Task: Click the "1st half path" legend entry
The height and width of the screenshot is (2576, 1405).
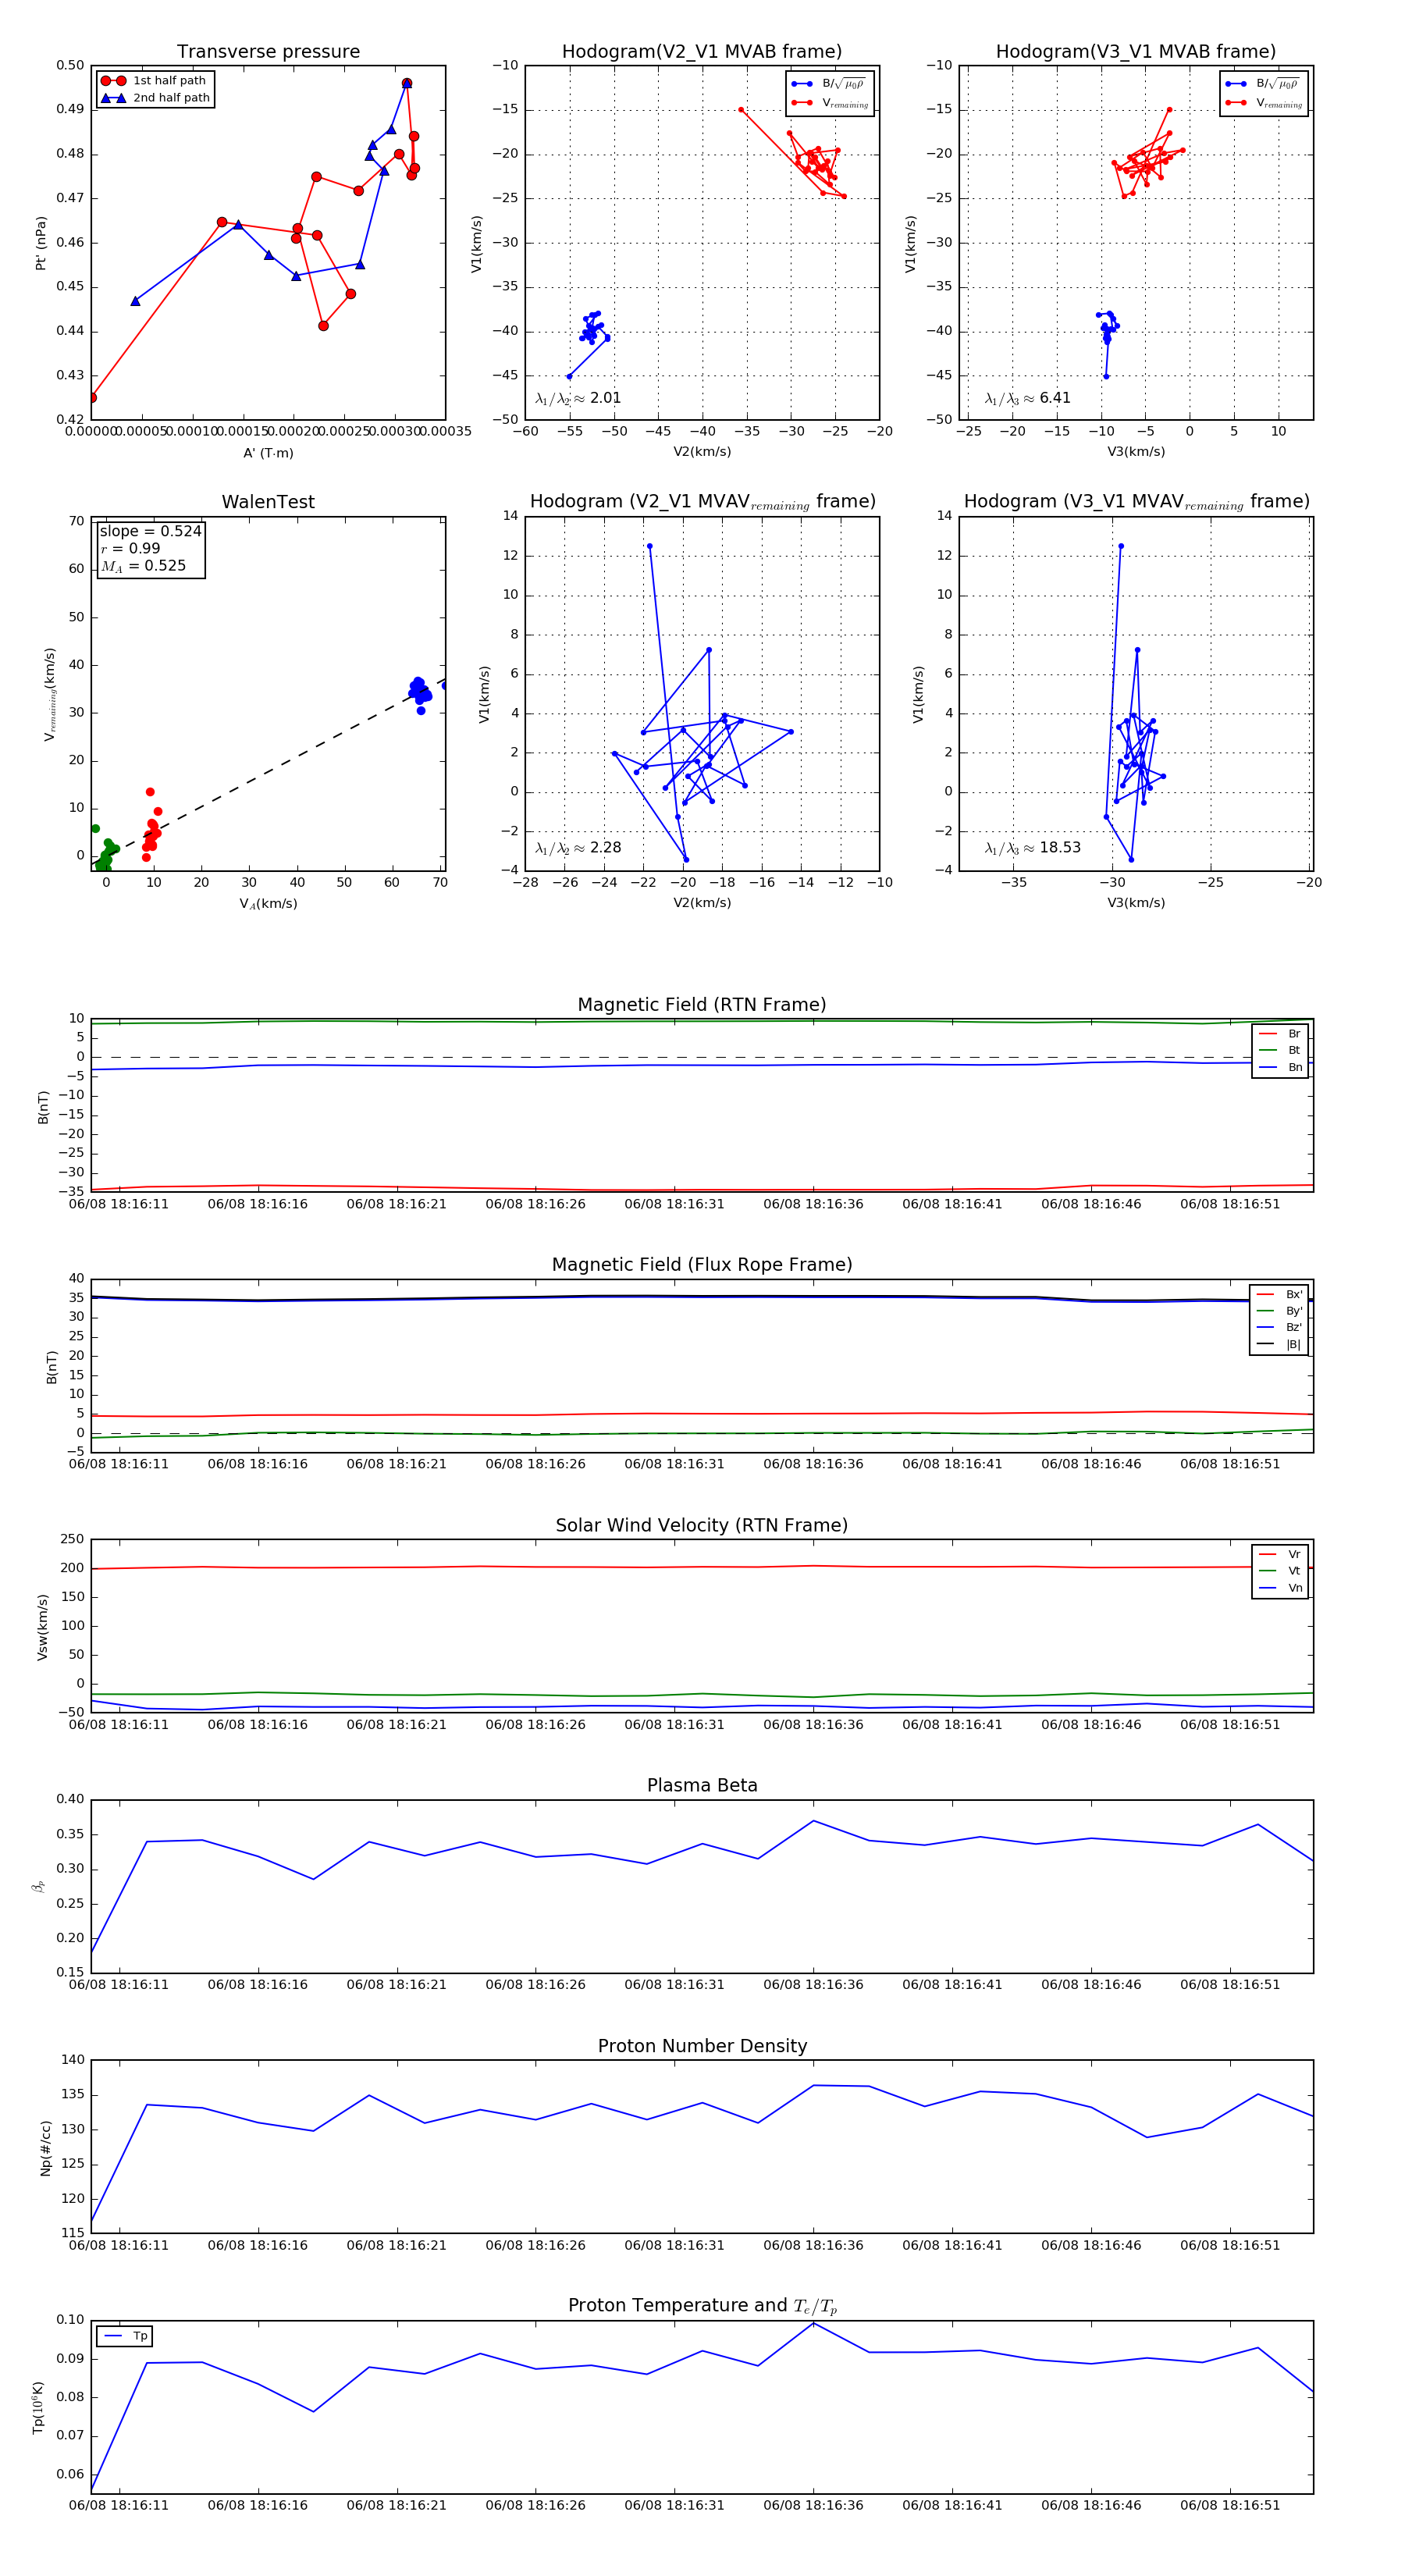Action: (x=155, y=81)
